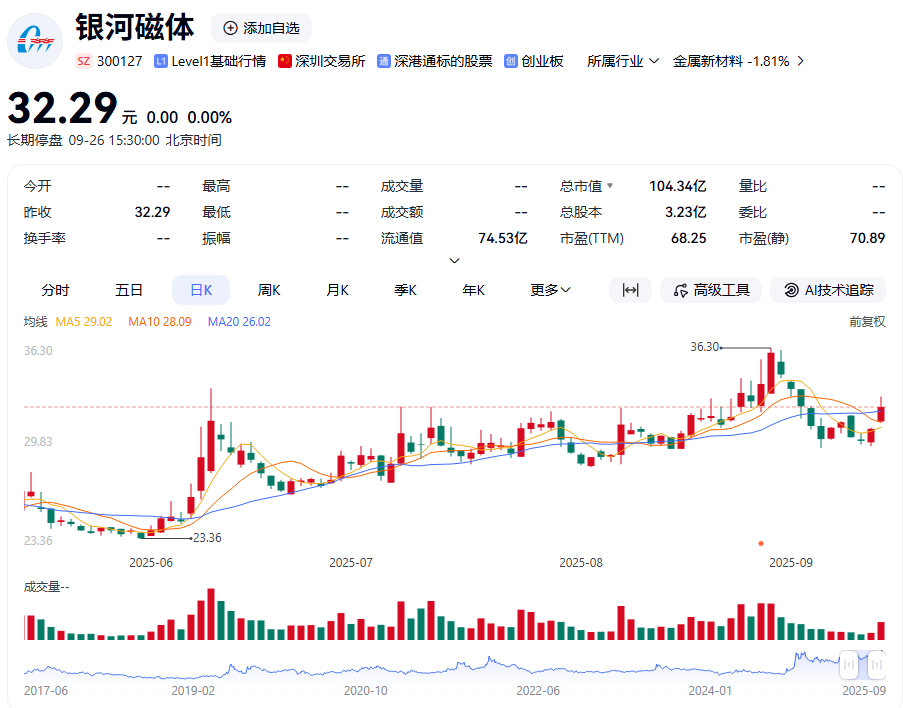The height and width of the screenshot is (708, 903).
Task: Add stock via 添加自选 button
Action: pyautogui.click(x=261, y=28)
